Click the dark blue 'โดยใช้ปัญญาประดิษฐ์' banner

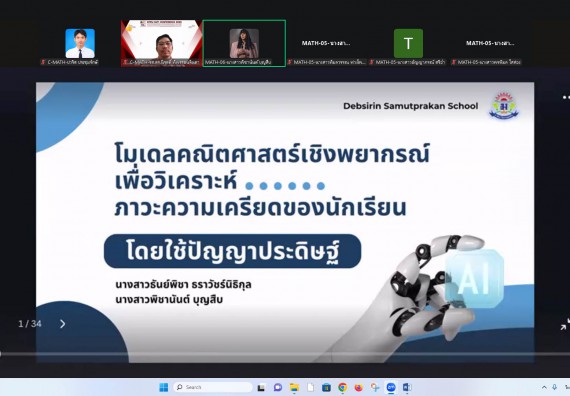[233, 251]
